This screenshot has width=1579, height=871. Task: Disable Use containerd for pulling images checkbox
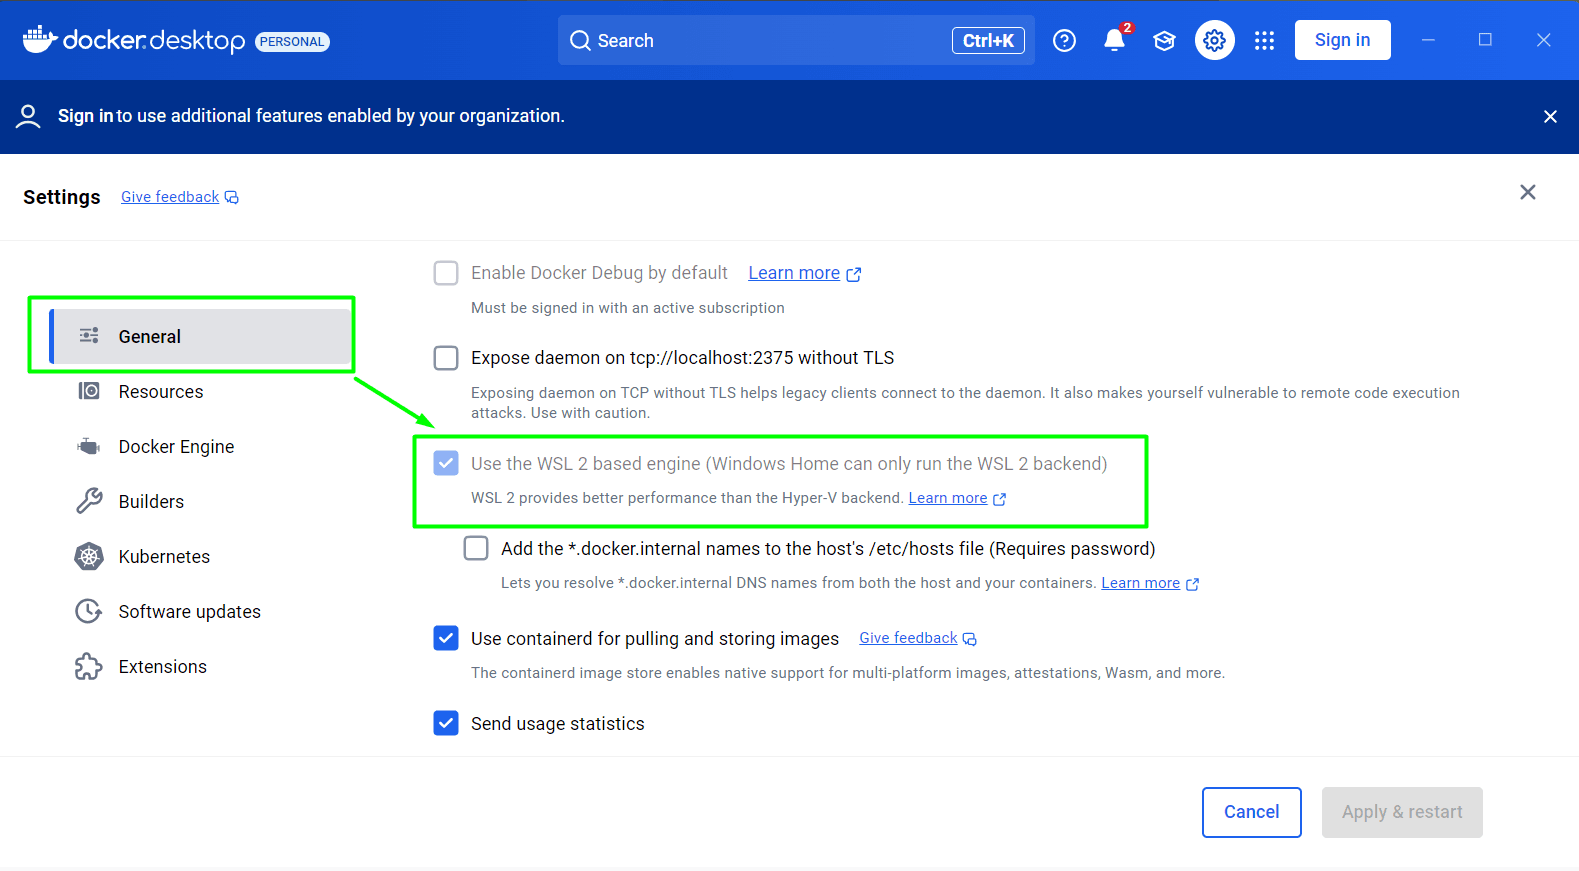446,638
